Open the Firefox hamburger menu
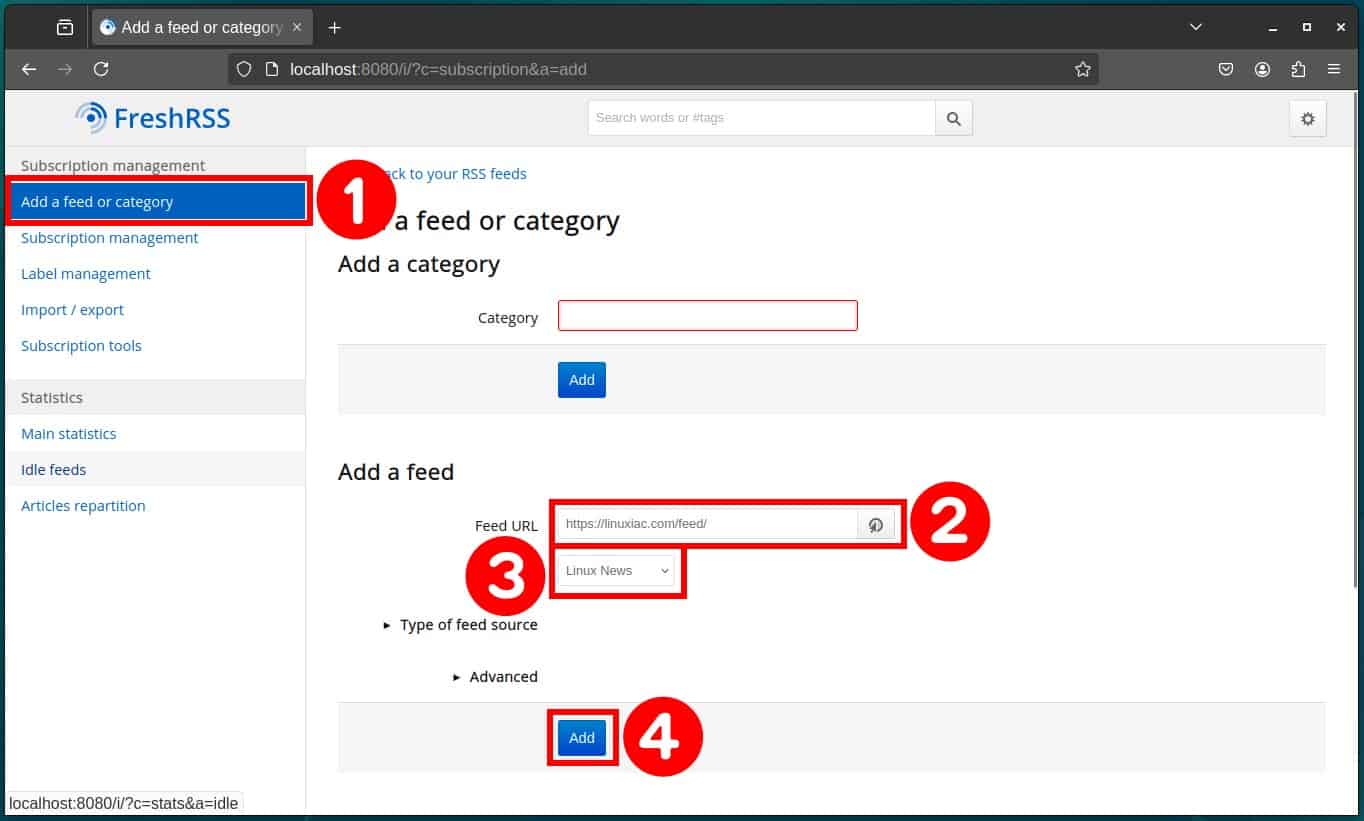Image resolution: width=1364 pixels, height=821 pixels. coord(1333,69)
